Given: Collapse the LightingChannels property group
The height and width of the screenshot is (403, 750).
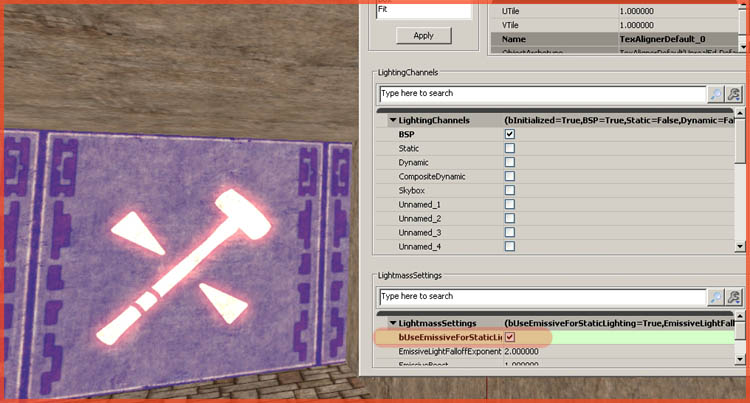Looking at the screenshot, I should point(393,120).
